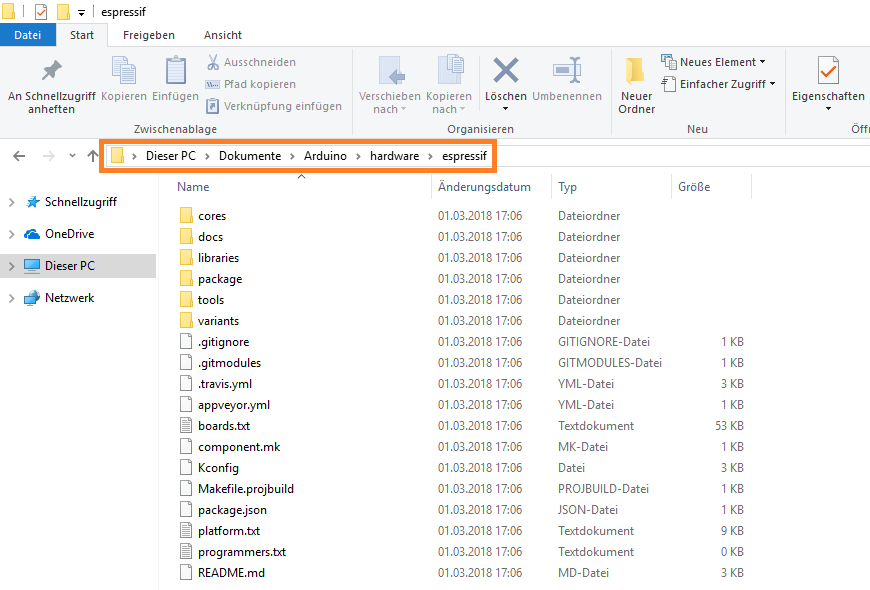Open Verschieben nach dropdown

403,109
